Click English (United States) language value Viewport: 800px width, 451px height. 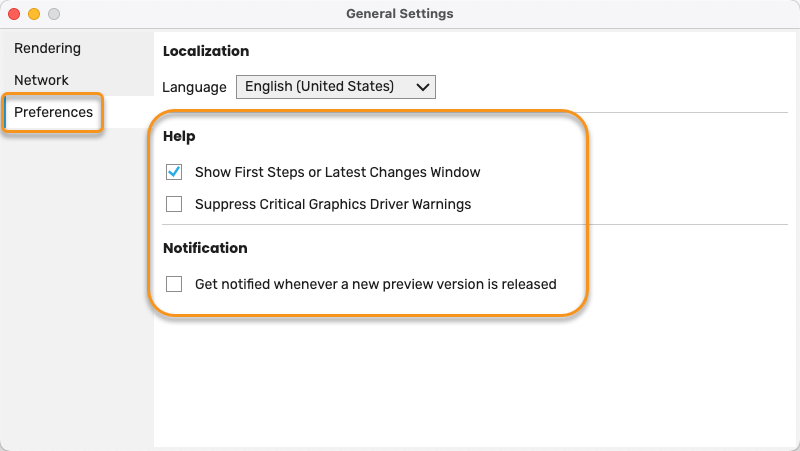pos(319,86)
